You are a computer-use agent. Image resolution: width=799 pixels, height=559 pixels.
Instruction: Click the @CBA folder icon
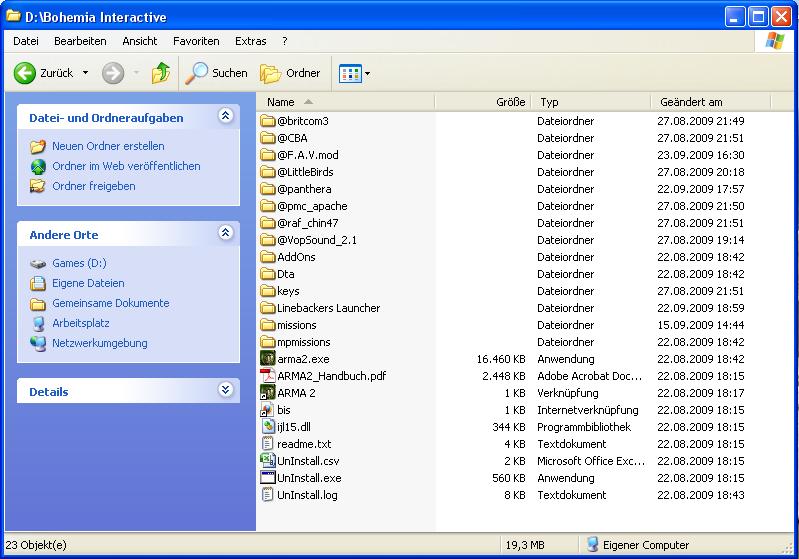click(268, 138)
